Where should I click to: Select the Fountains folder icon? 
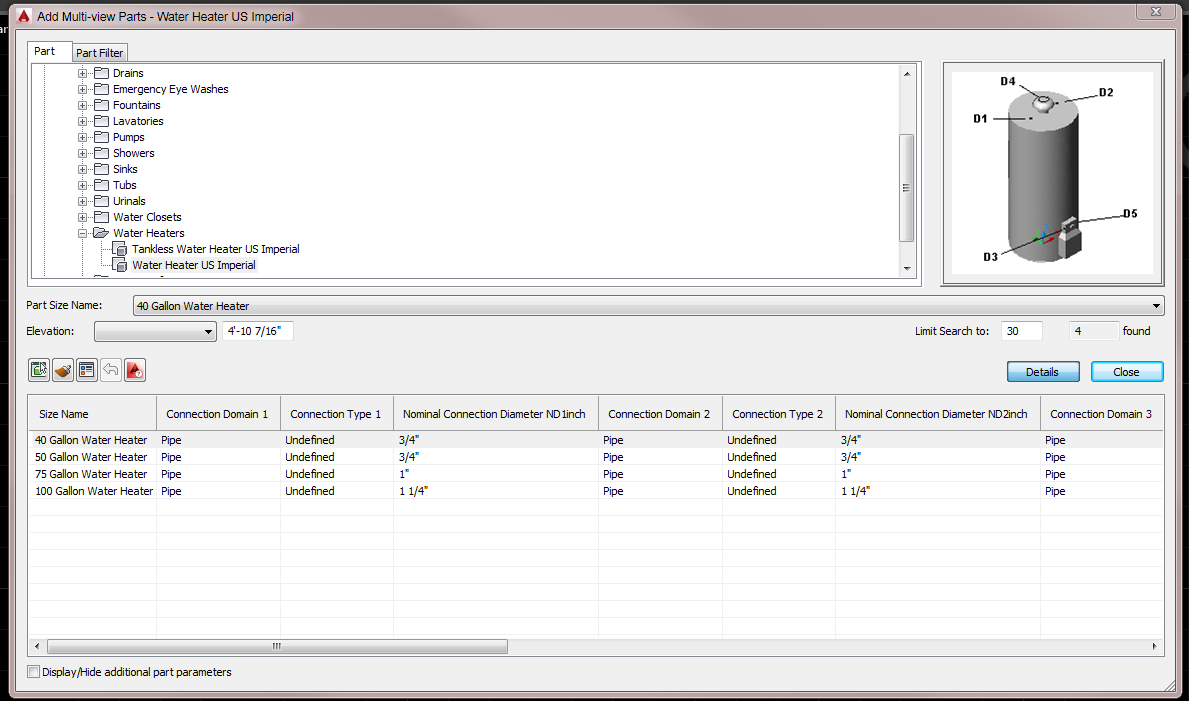pyautogui.click(x=101, y=105)
